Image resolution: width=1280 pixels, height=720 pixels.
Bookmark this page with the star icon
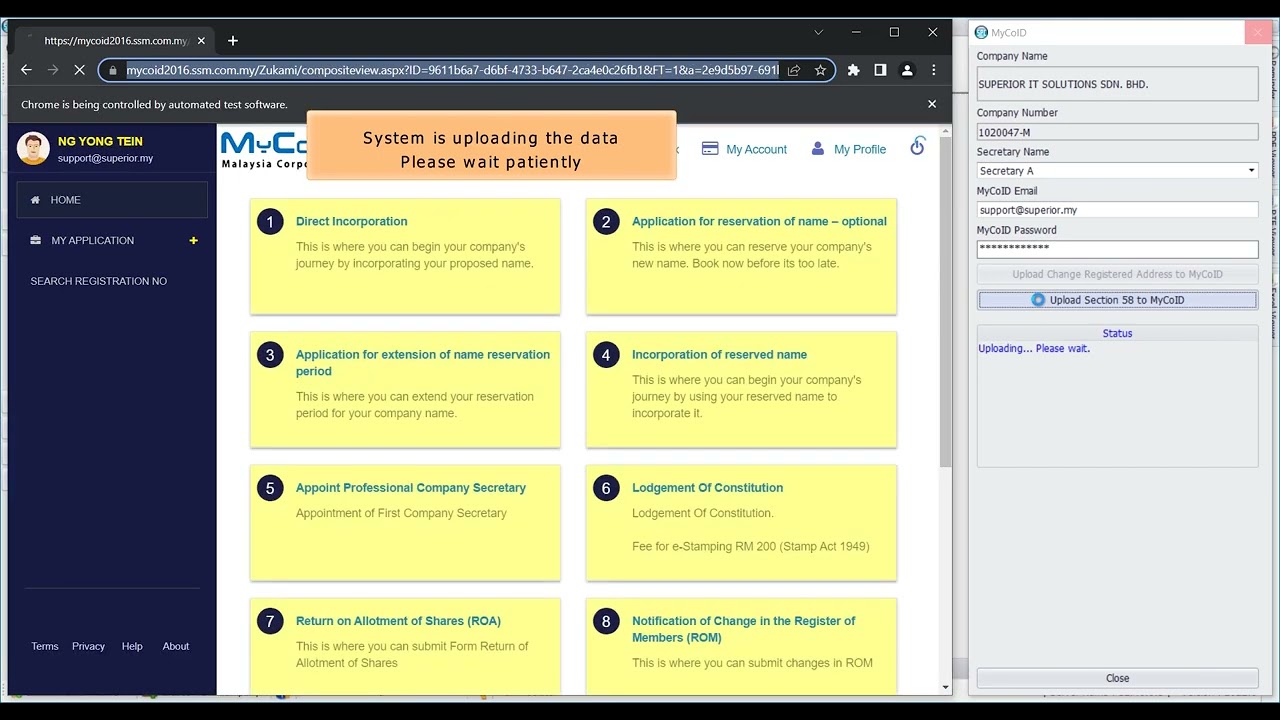click(x=820, y=70)
